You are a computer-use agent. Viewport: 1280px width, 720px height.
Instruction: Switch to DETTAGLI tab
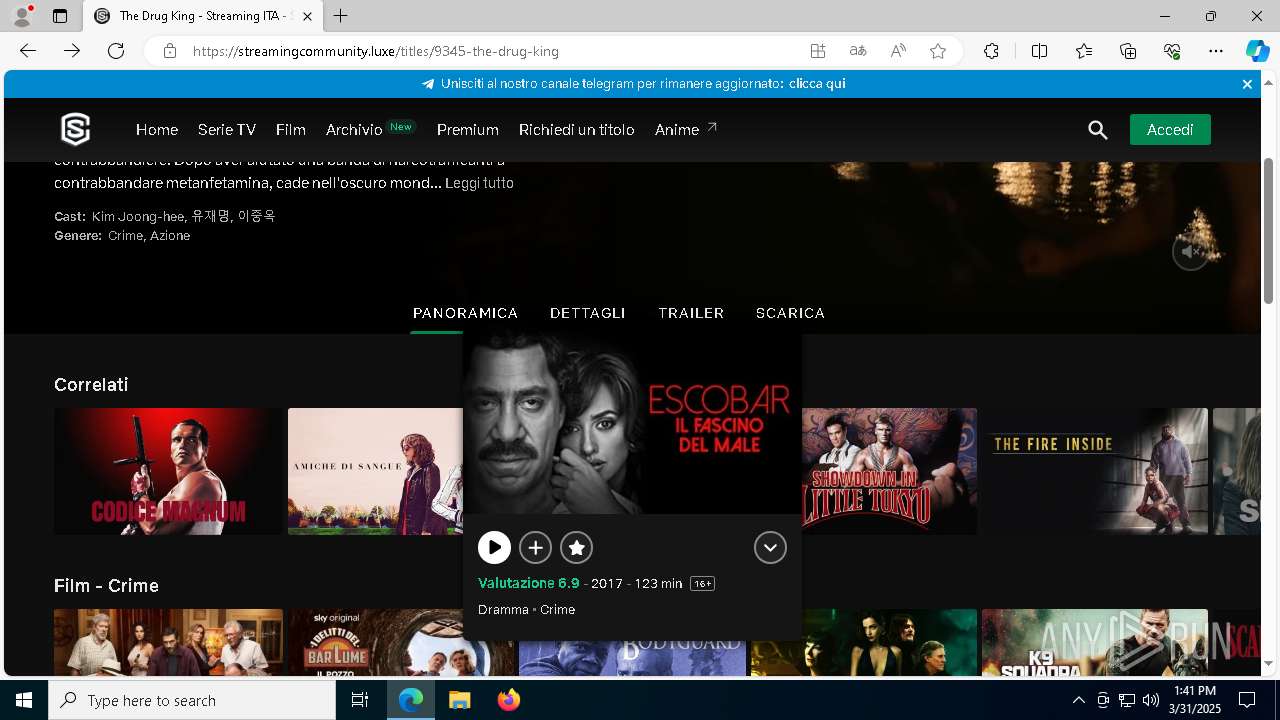click(x=588, y=313)
